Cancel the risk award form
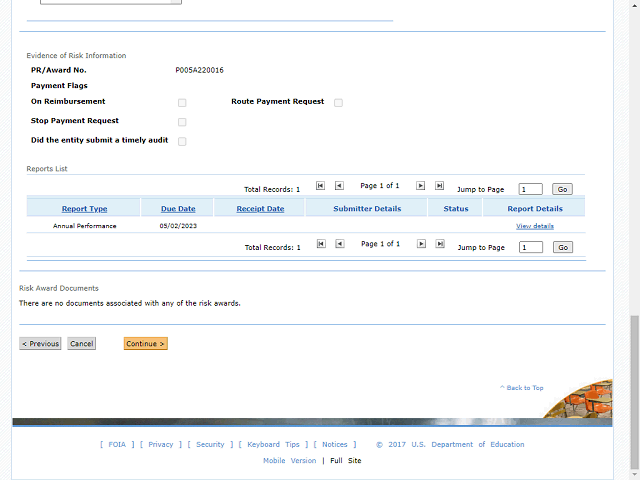Viewport: 640px width, 480px height. 82,344
